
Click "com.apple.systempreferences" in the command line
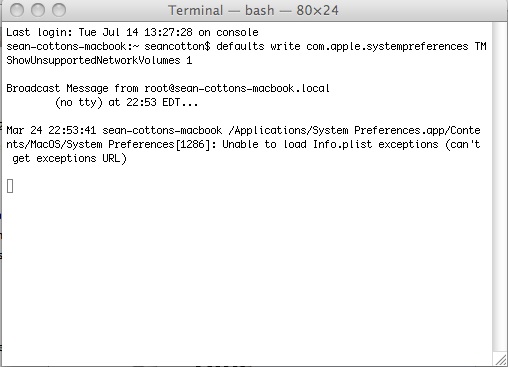click(x=387, y=46)
